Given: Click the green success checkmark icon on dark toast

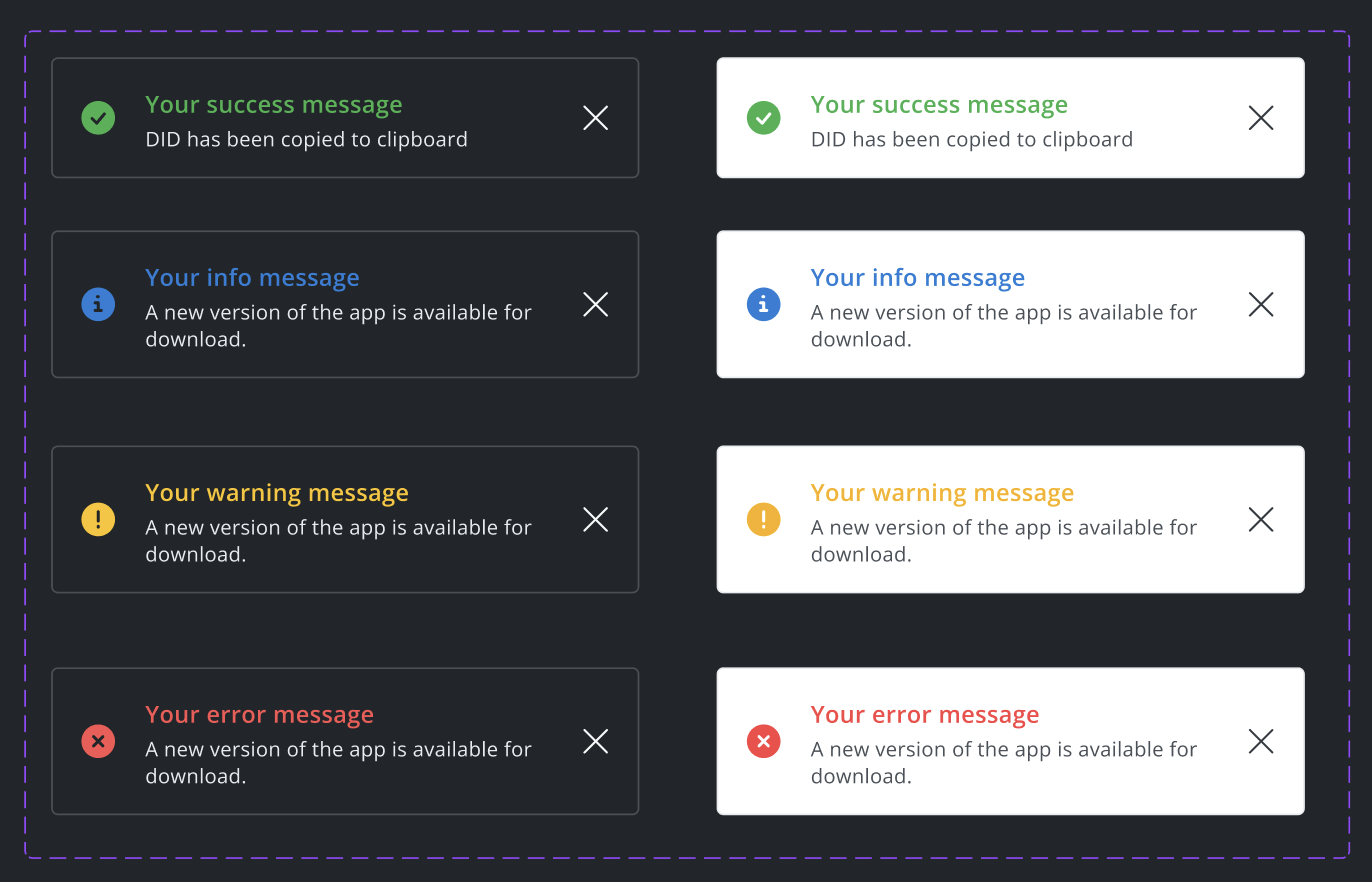Looking at the screenshot, I should tap(98, 118).
